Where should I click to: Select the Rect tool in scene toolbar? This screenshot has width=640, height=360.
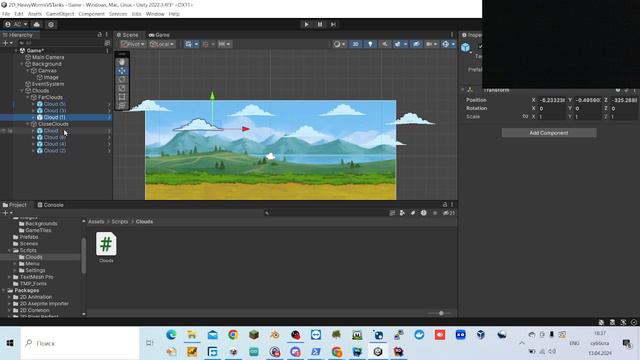pyautogui.click(x=122, y=97)
